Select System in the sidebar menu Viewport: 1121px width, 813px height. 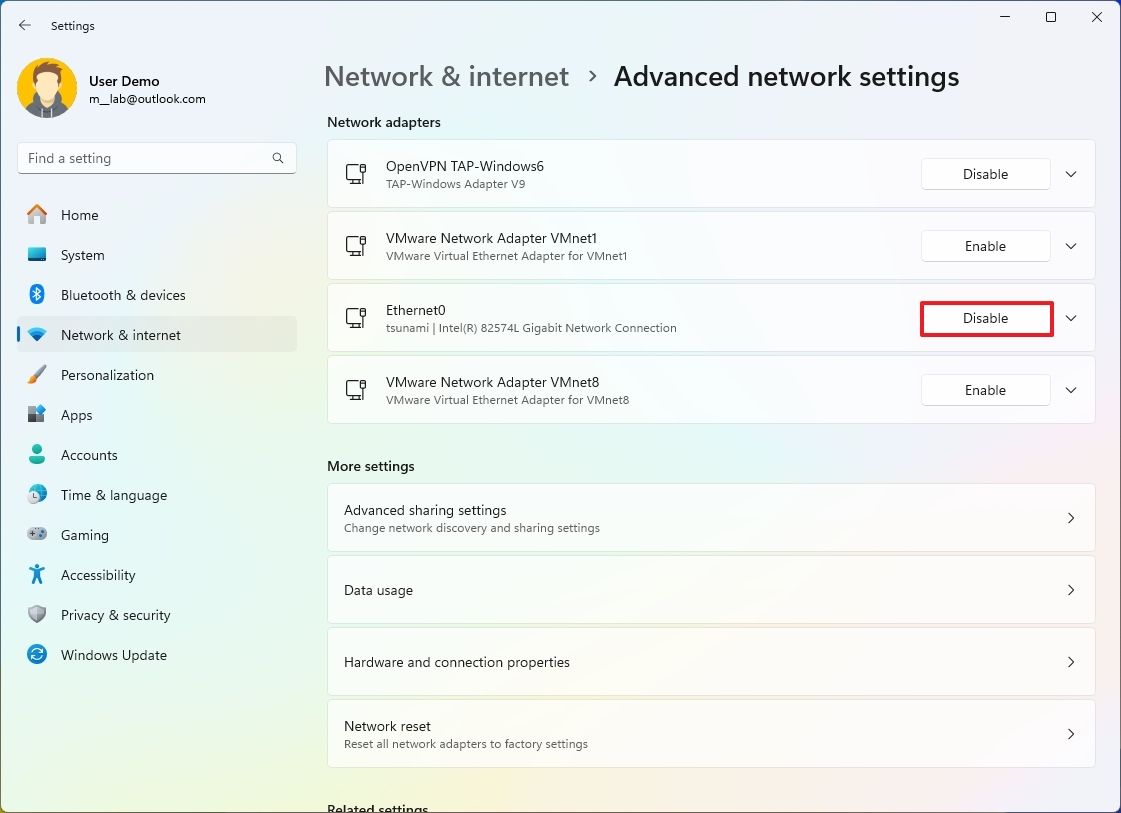[x=80, y=255]
